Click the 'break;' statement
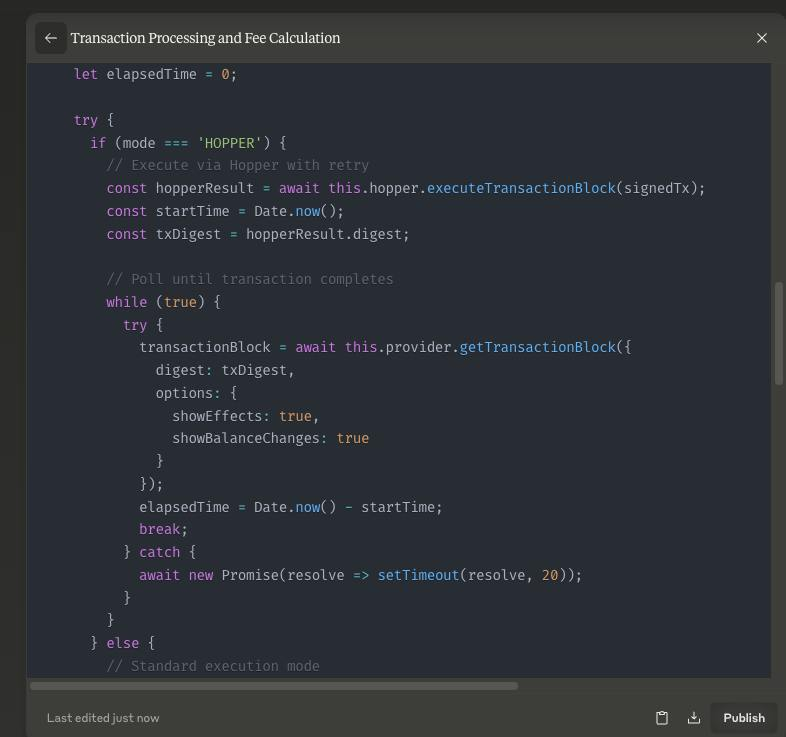Image resolution: width=786 pixels, height=737 pixels. click(x=163, y=529)
